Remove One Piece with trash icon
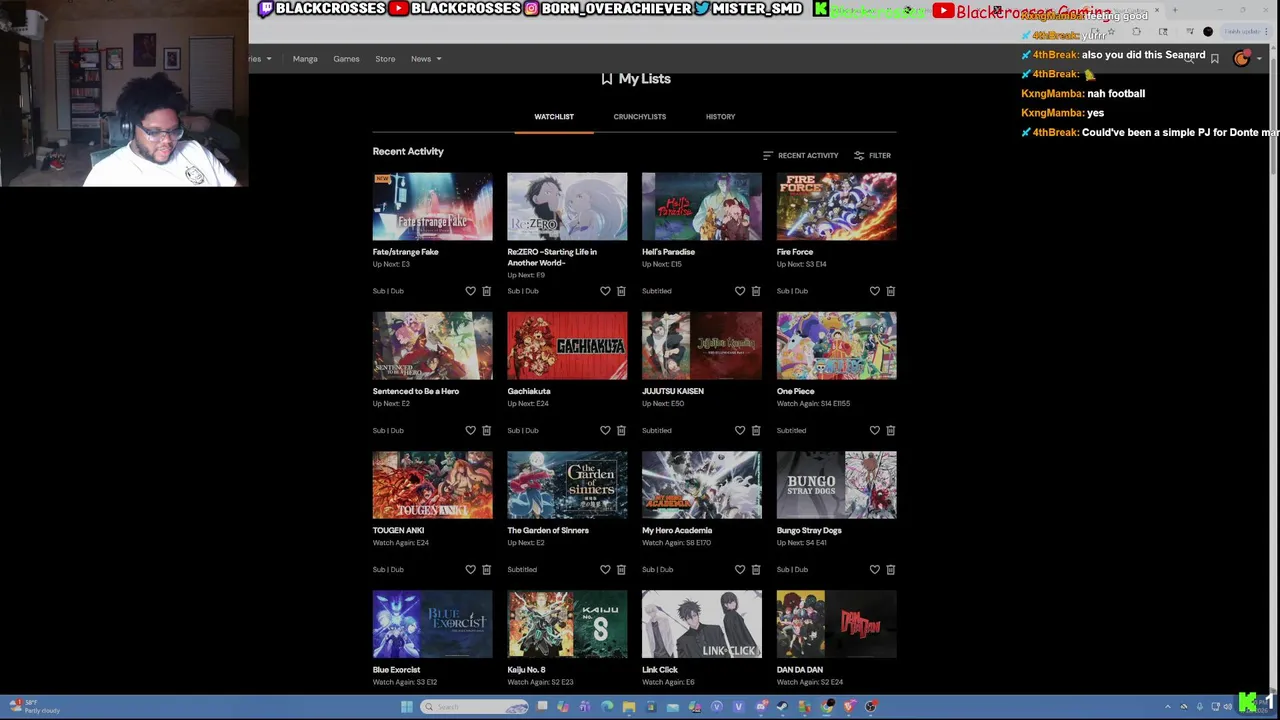This screenshot has height=720, width=1280. pos(891,430)
